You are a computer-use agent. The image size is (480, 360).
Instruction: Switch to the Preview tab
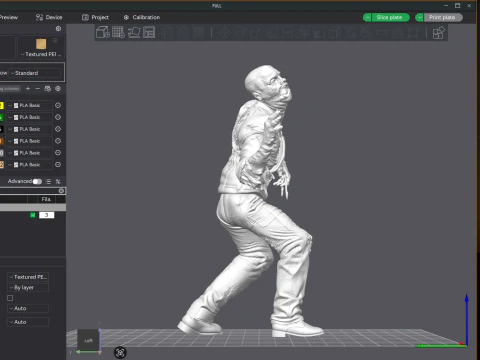8,17
